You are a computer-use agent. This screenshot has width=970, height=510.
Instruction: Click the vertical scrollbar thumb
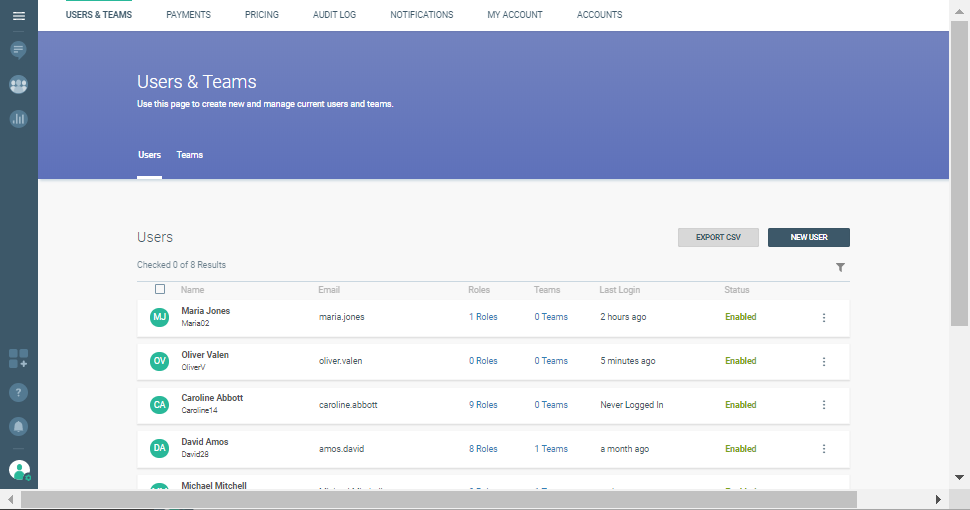coord(959,170)
